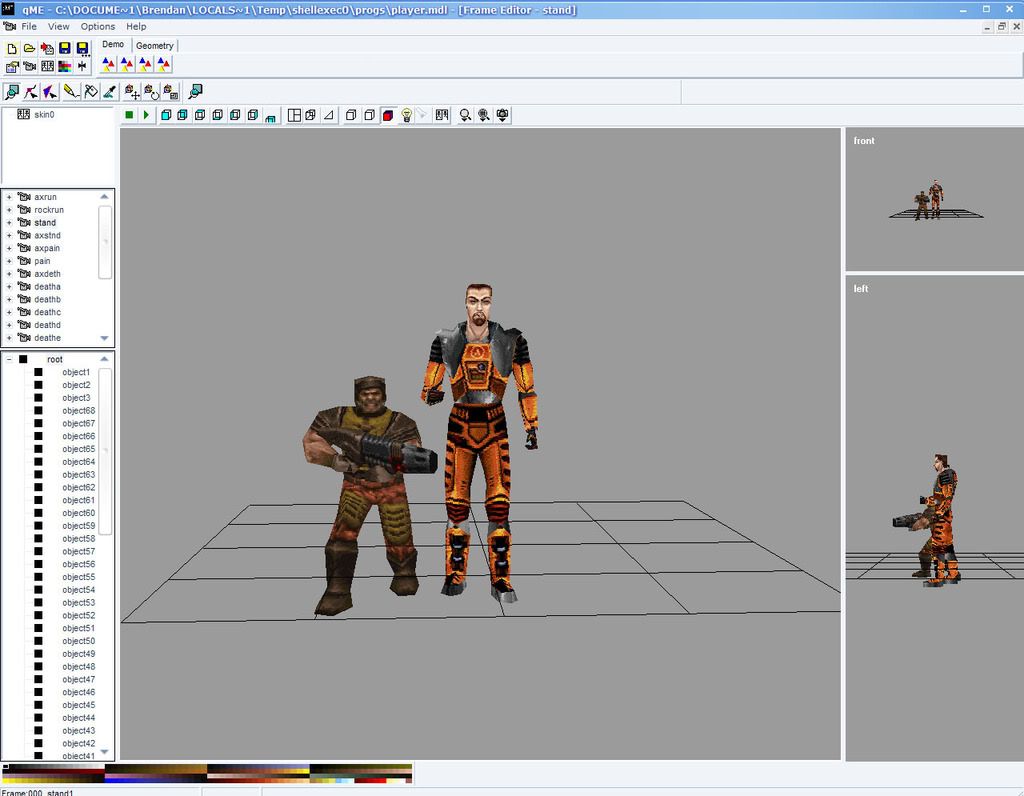Click the Save As floppy icon with dots
Screen dimensions: 1024x796
tap(82, 49)
